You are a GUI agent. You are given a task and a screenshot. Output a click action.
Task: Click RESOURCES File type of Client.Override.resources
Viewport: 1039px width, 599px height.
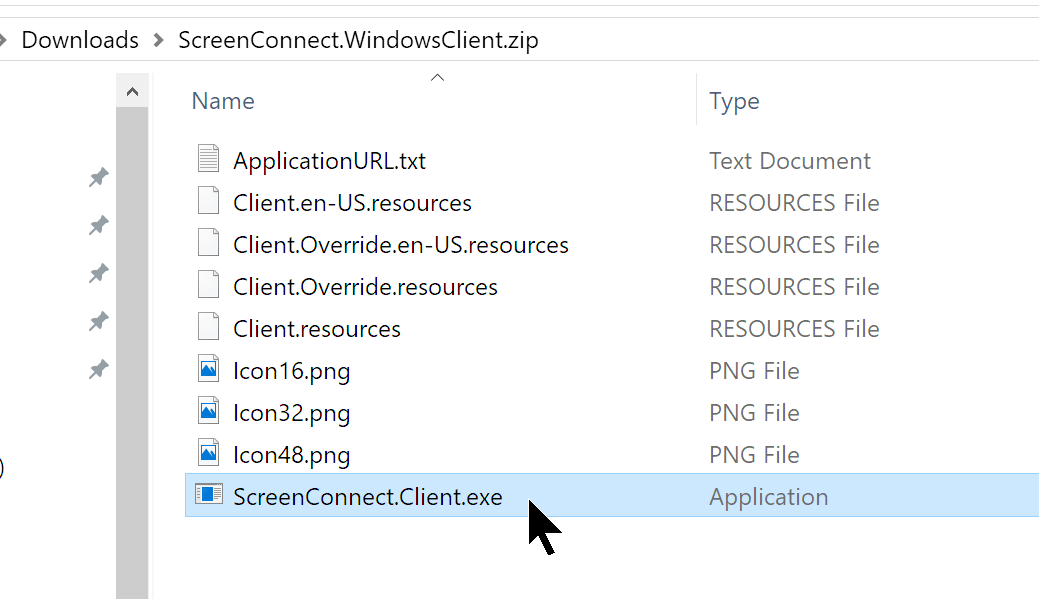point(794,287)
